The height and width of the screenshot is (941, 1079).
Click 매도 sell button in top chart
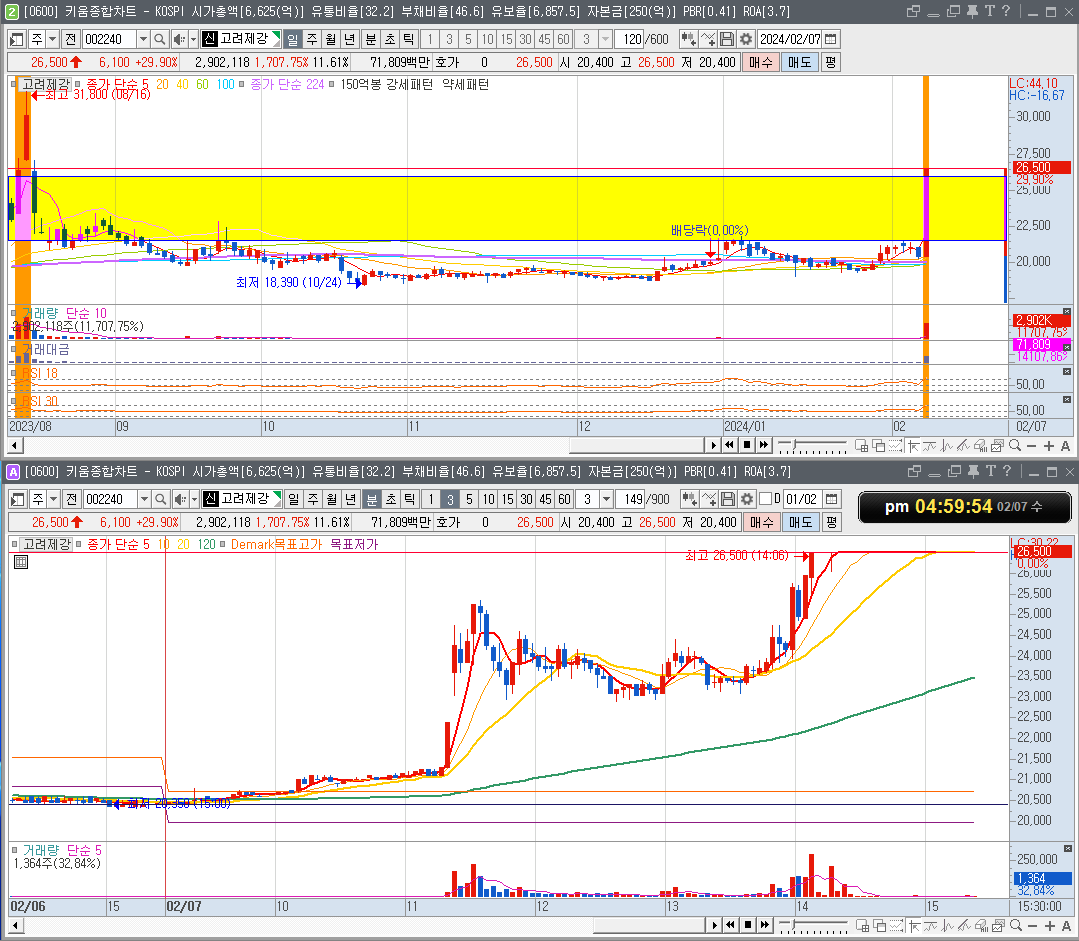click(x=800, y=62)
